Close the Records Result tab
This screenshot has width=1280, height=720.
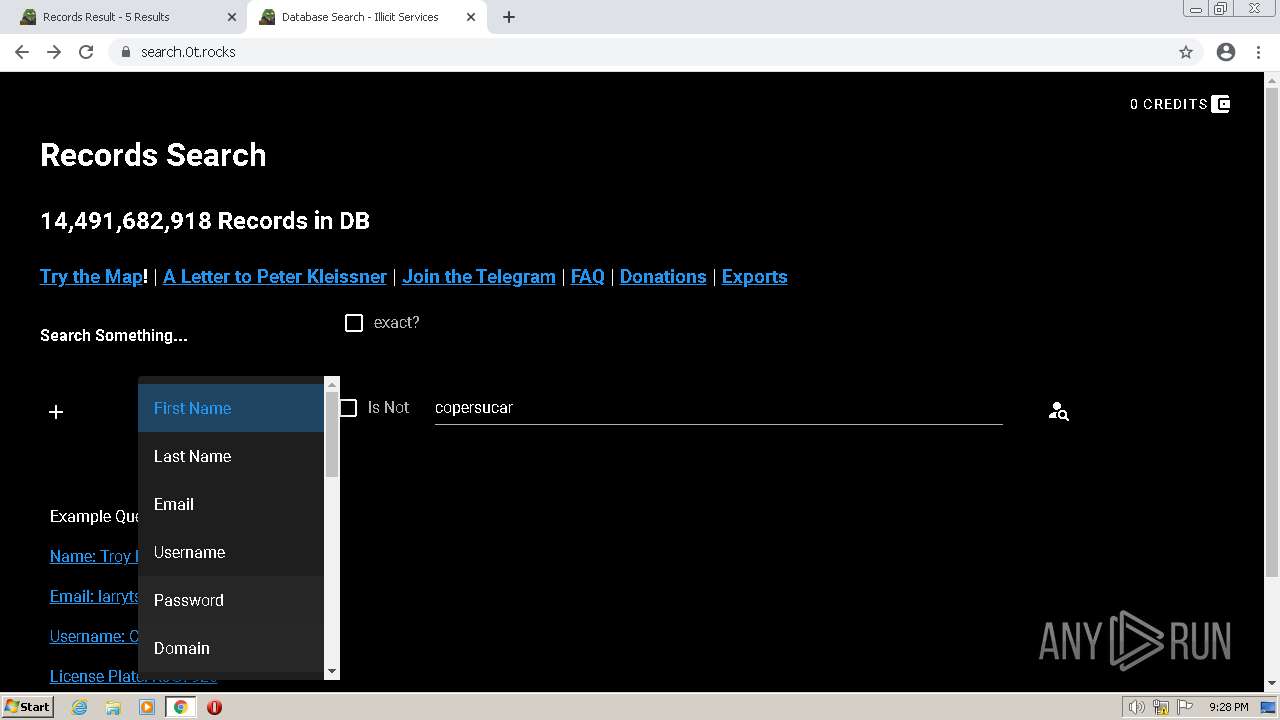point(232,17)
